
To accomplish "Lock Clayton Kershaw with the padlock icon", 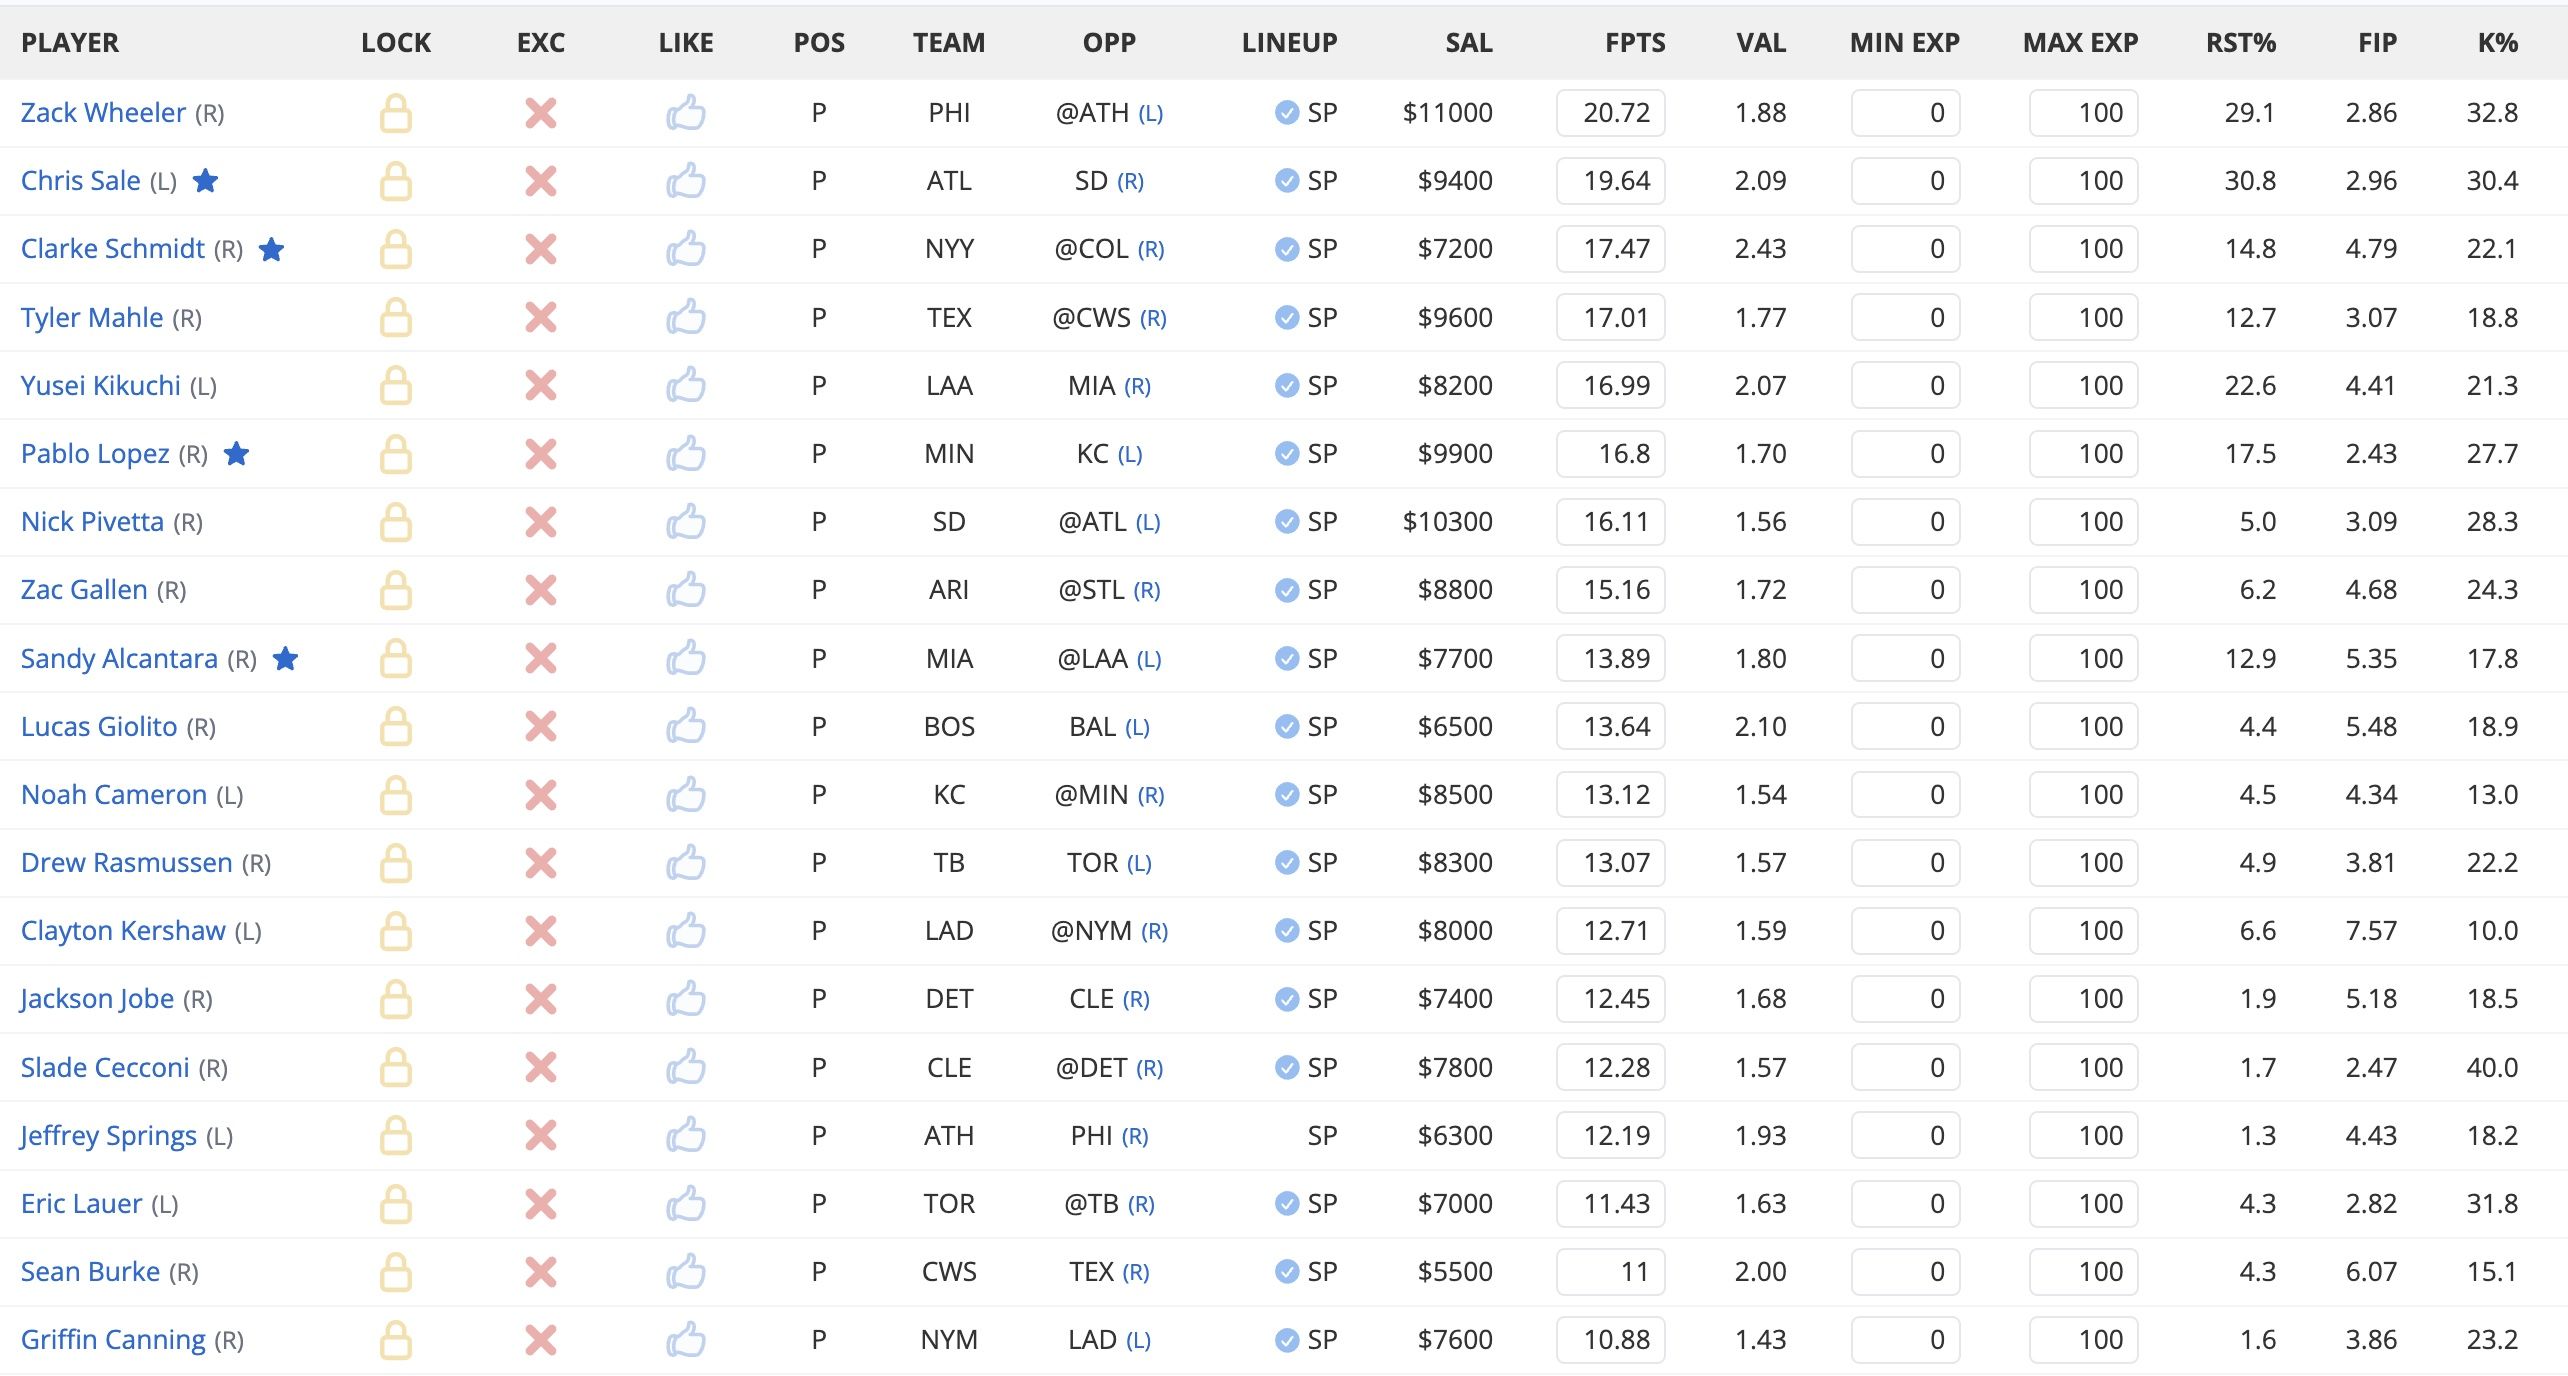I will coord(396,931).
